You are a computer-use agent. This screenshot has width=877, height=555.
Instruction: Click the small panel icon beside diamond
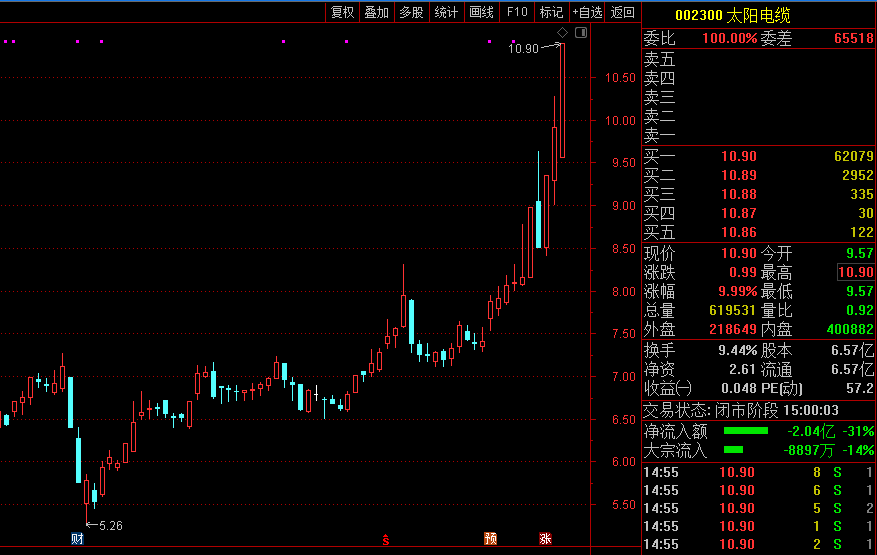[x=582, y=33]
